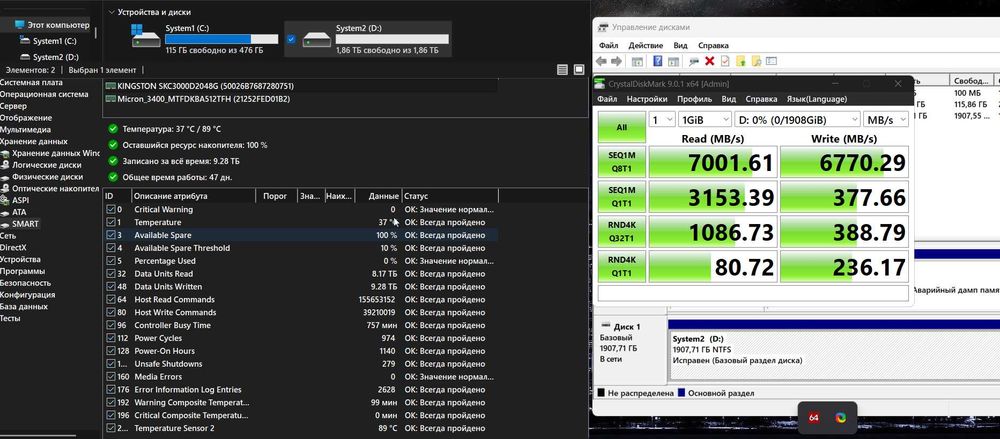Click red X delete icon in Disk Management toolbar
Image resolution: width=1000 pixels, height=439 pixels.
709,61
